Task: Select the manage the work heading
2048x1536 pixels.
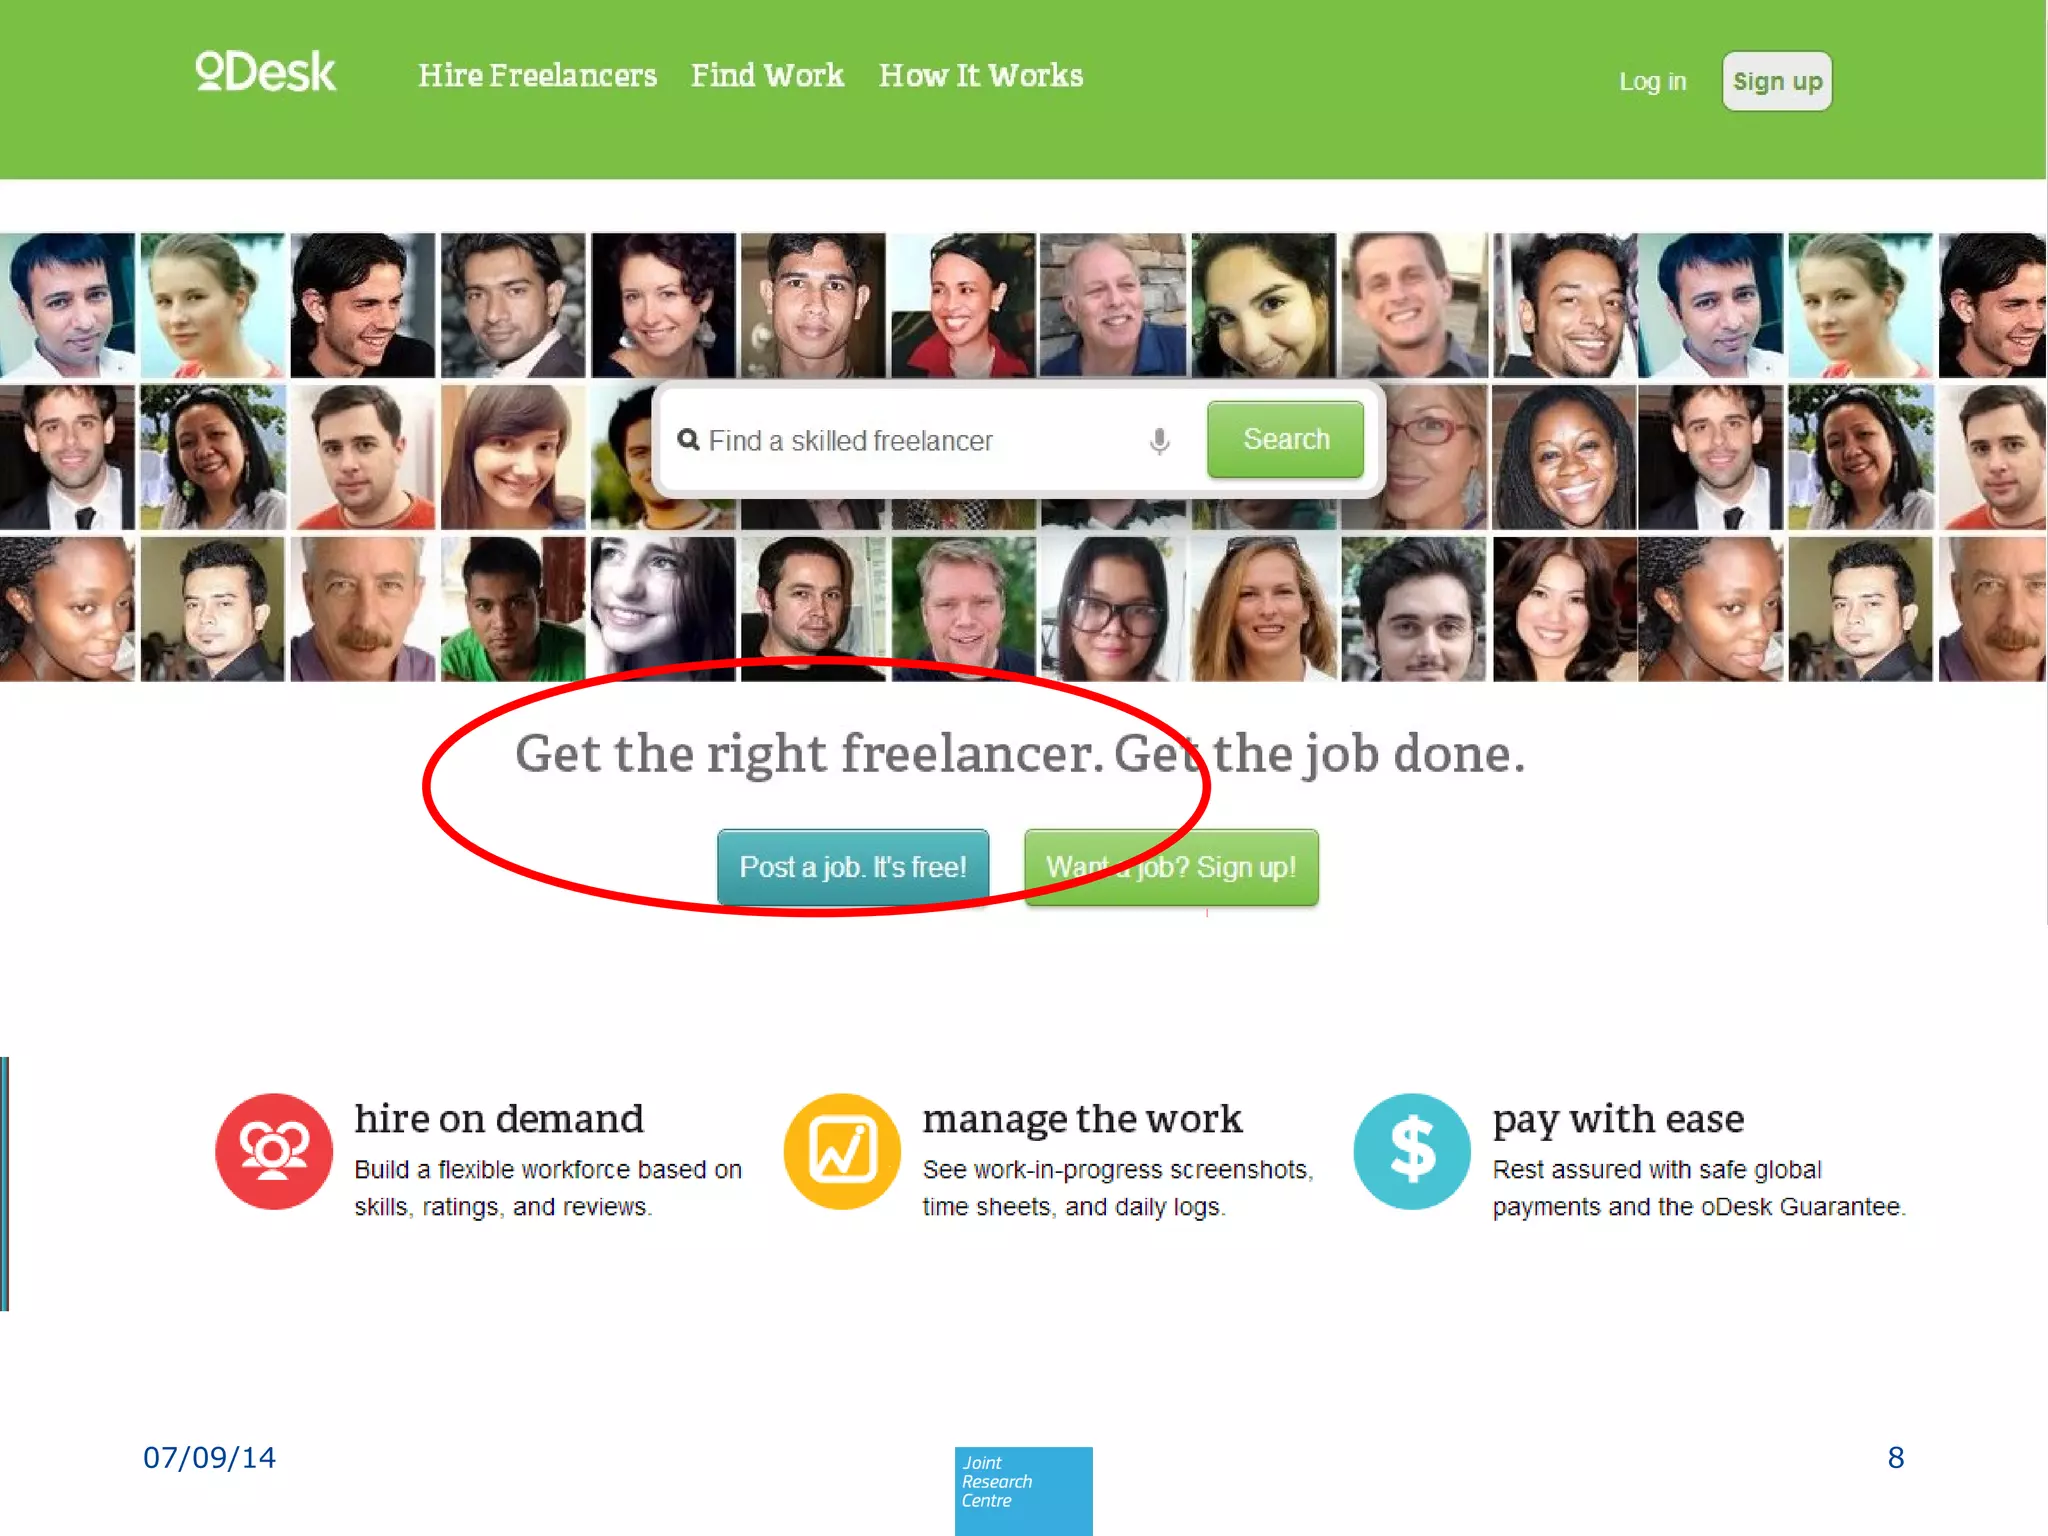Action: (1082, 1119)
